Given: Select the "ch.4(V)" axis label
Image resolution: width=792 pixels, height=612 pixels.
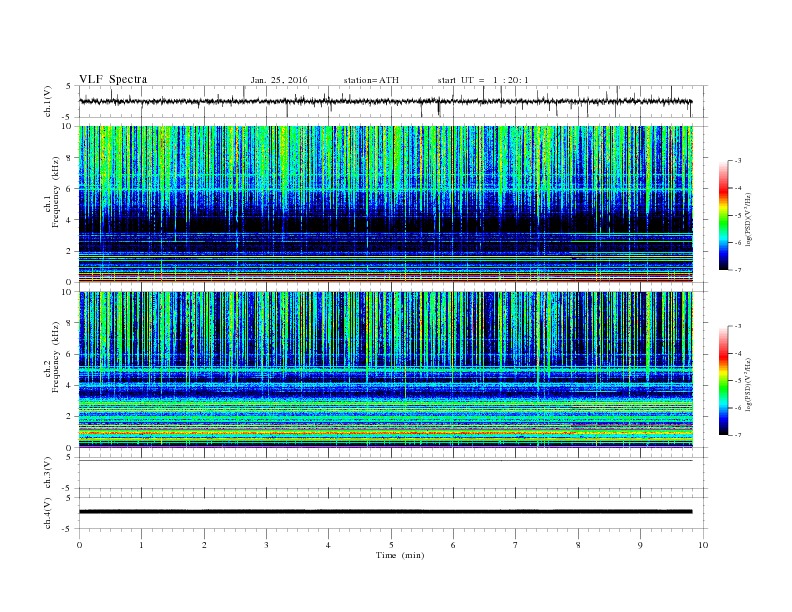Looking at the screenshot, I should tap(47, 513).
